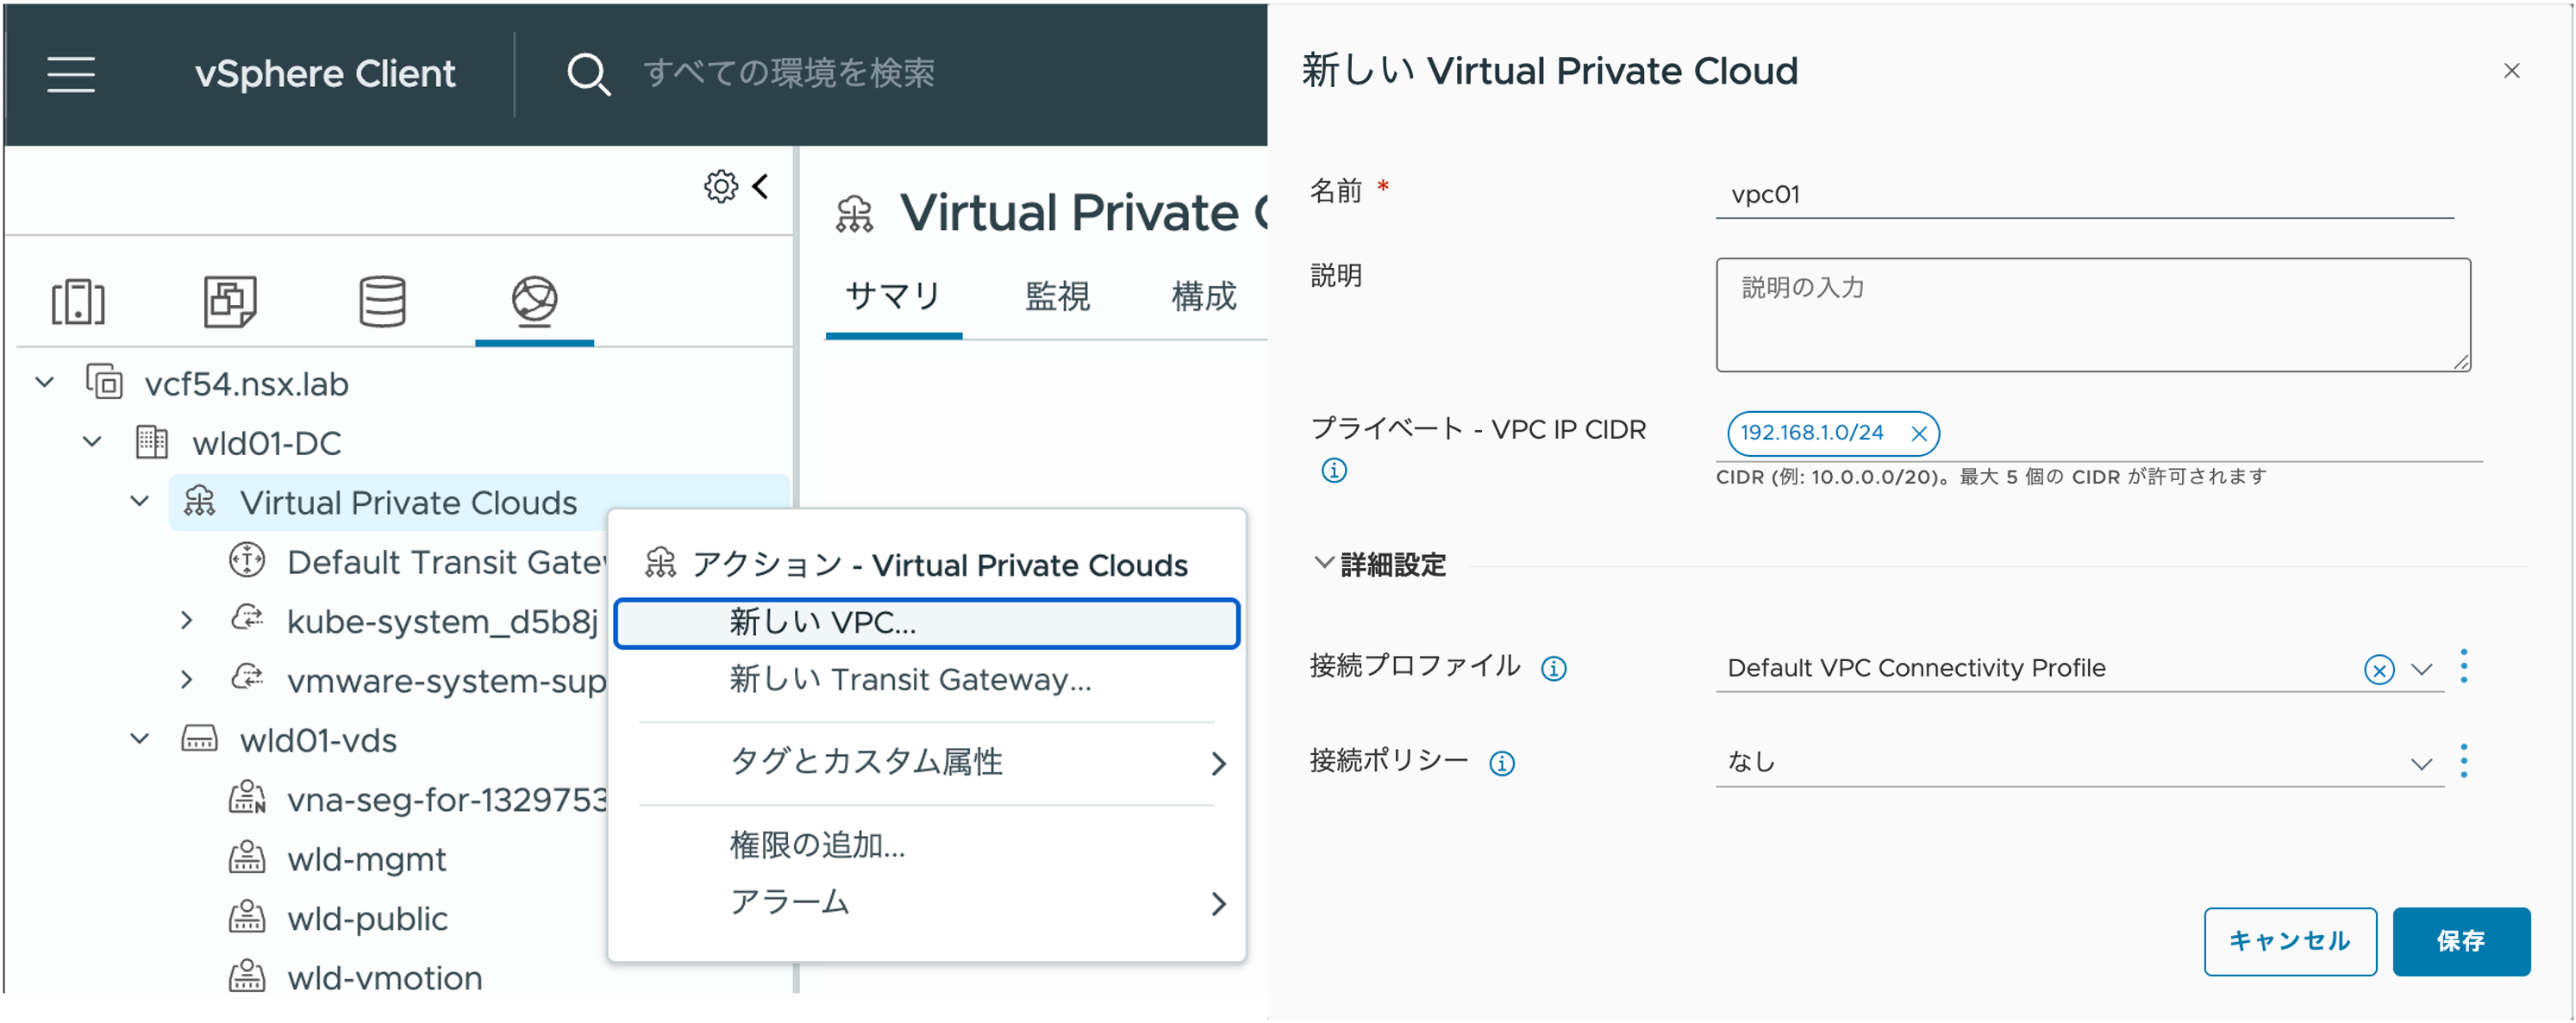Image resolution: width=2576 pixels, height=1023 pixels.
Task: Close the new Virtual Private Cloud dialog
Action: (2511, 71)
